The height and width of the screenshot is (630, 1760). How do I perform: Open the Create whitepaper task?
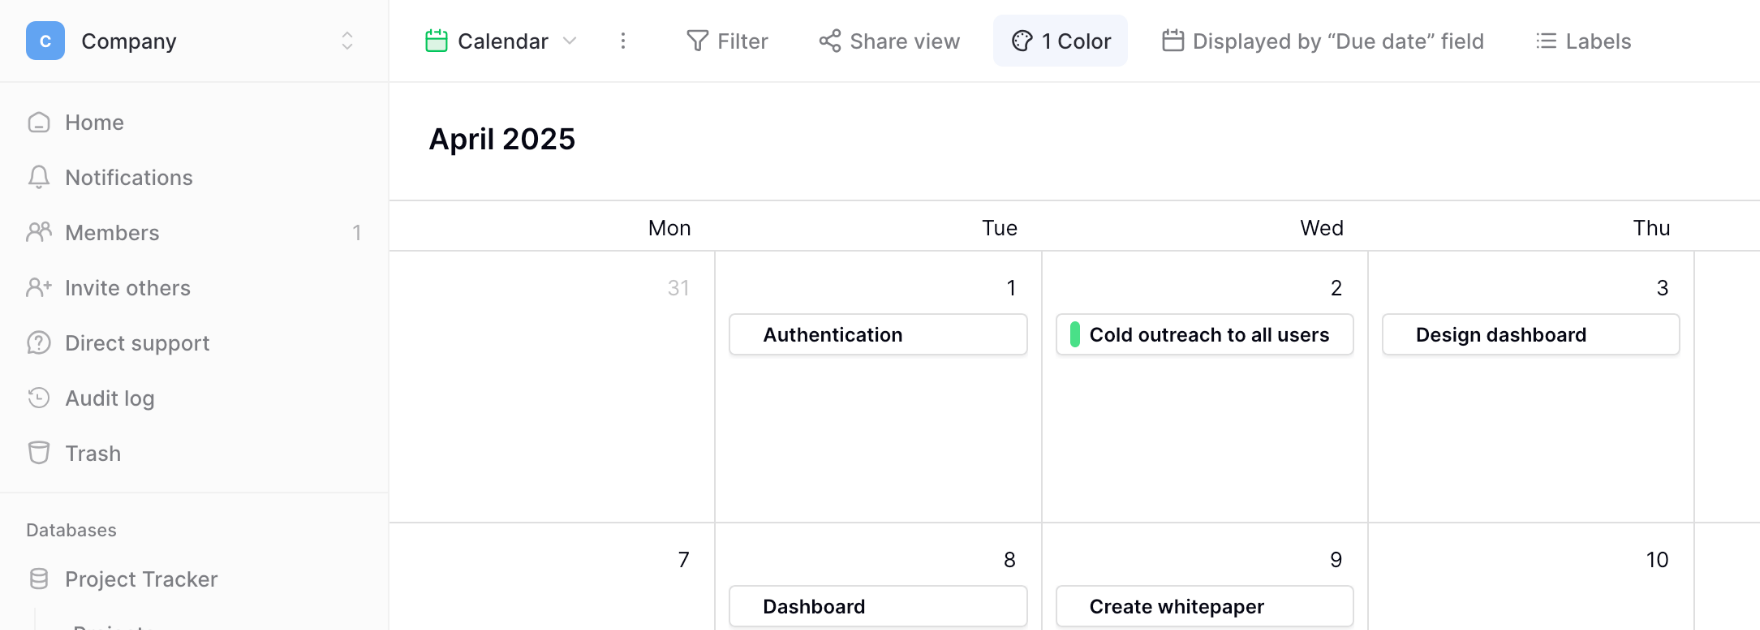click(x=1203, y=606)
